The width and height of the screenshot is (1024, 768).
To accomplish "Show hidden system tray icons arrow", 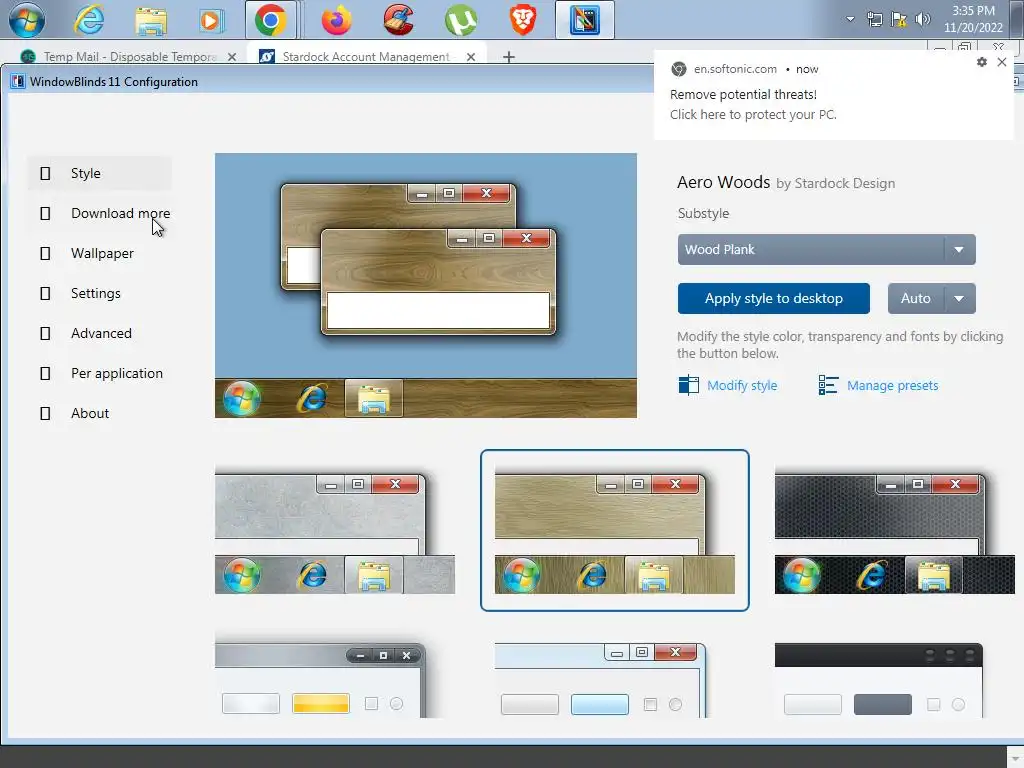I will 850,19.
